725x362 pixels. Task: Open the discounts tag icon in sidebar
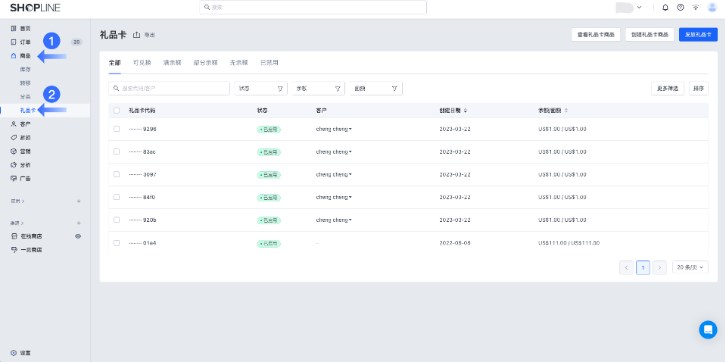point(13,138)
